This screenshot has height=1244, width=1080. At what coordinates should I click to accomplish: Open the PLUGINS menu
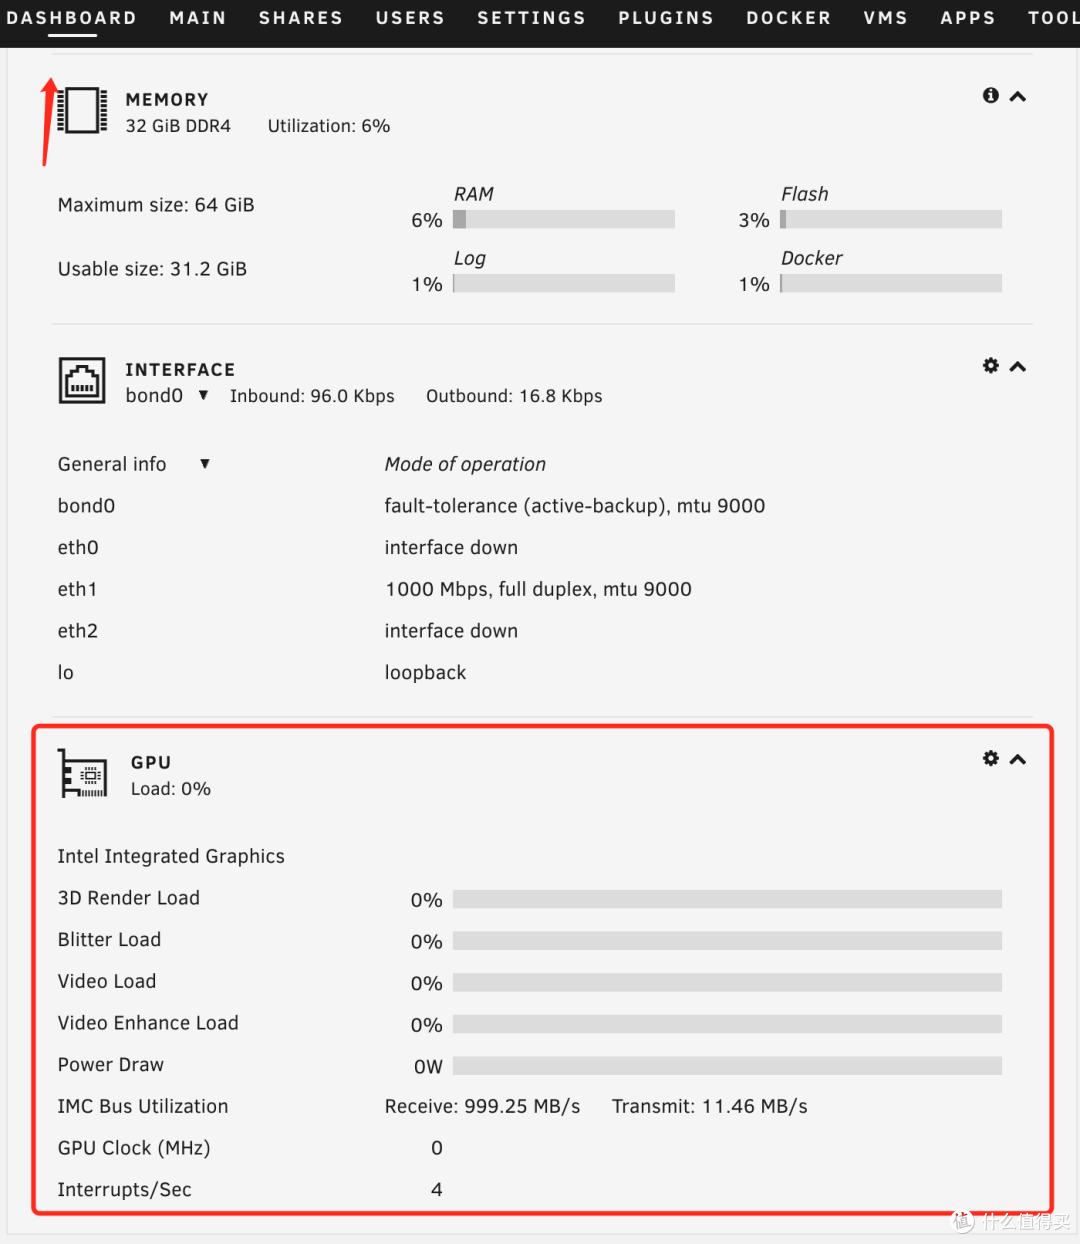666,17
